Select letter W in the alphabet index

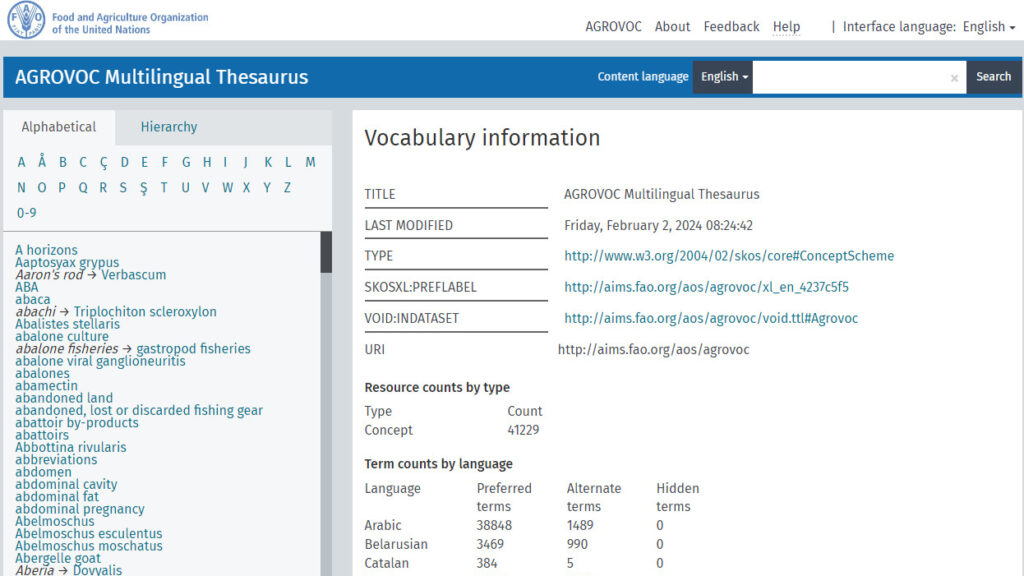(227, 188)
